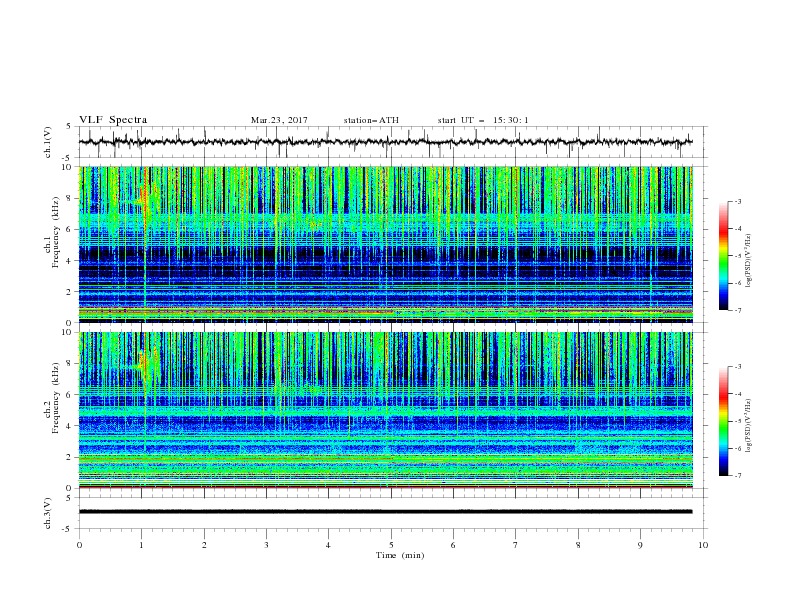The image size is (792, 612).
Task: Click the "4" kHz tick on ch.2 axis
Action: (70, 426)
